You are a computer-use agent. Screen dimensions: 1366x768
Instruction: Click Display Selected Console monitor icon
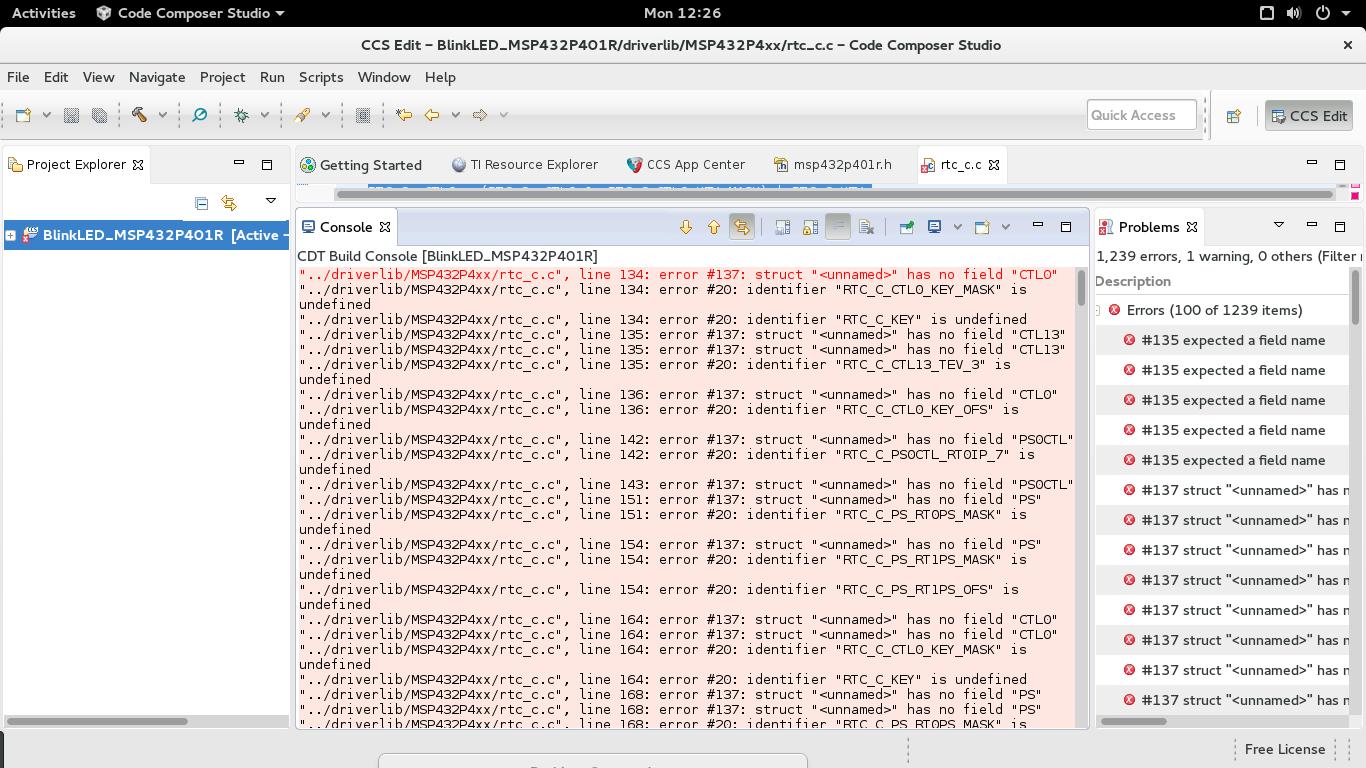(x=934, y=227)
